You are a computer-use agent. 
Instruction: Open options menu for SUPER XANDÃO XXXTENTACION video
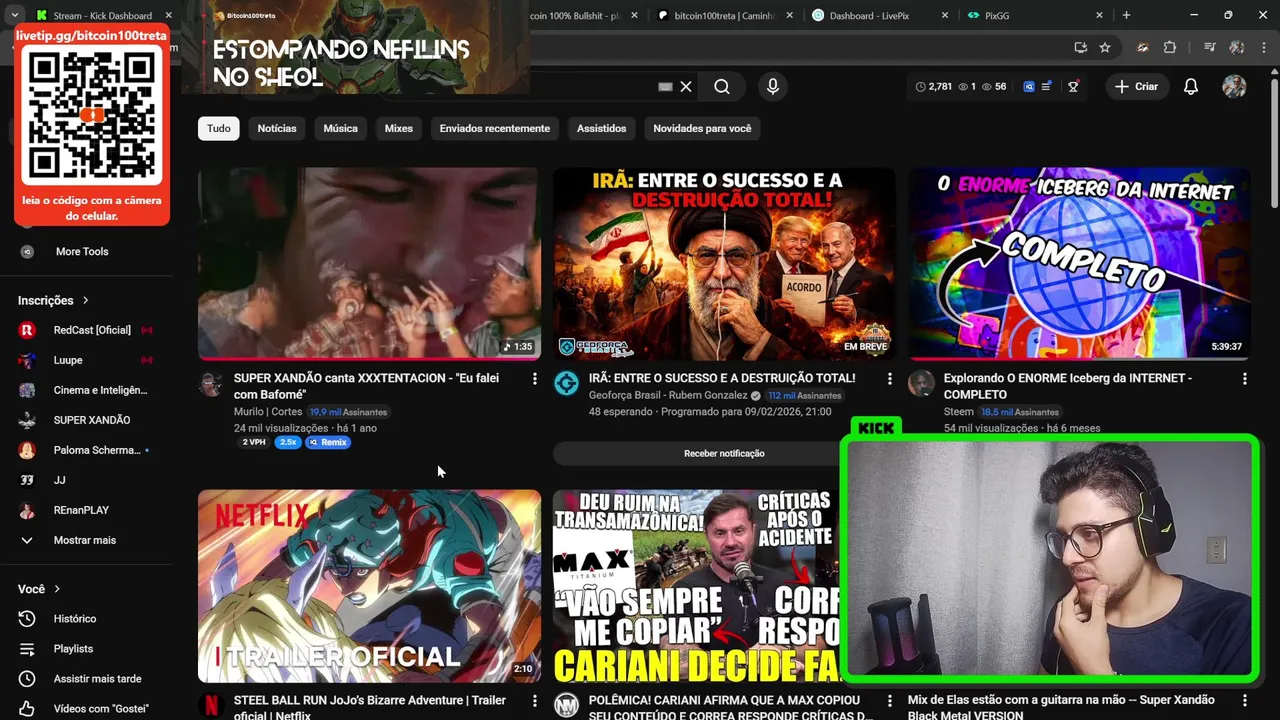534,379
